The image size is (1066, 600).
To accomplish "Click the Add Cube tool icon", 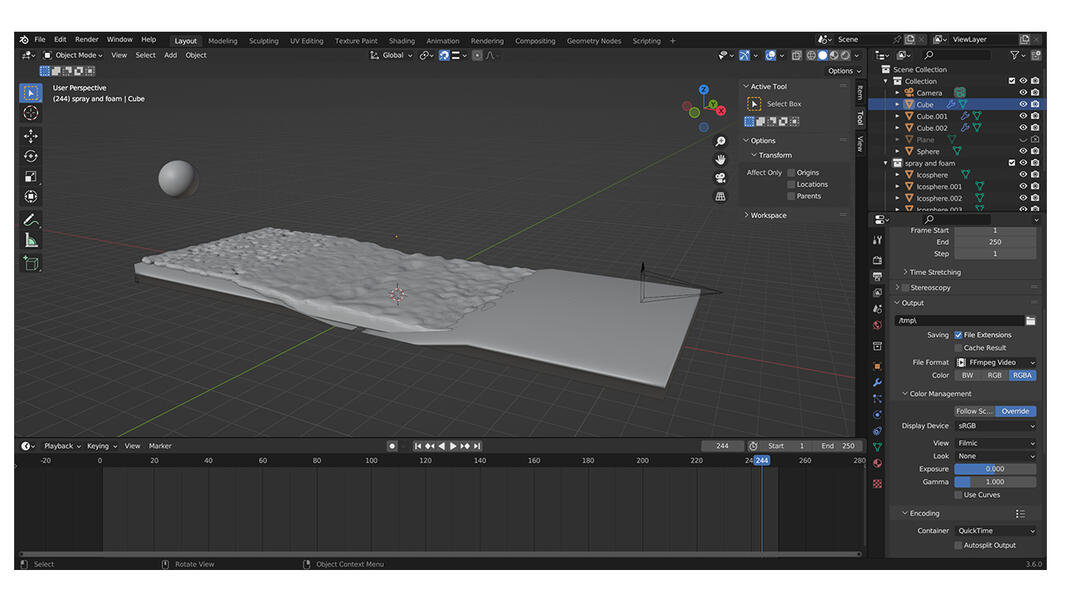I will click(30, 263).
